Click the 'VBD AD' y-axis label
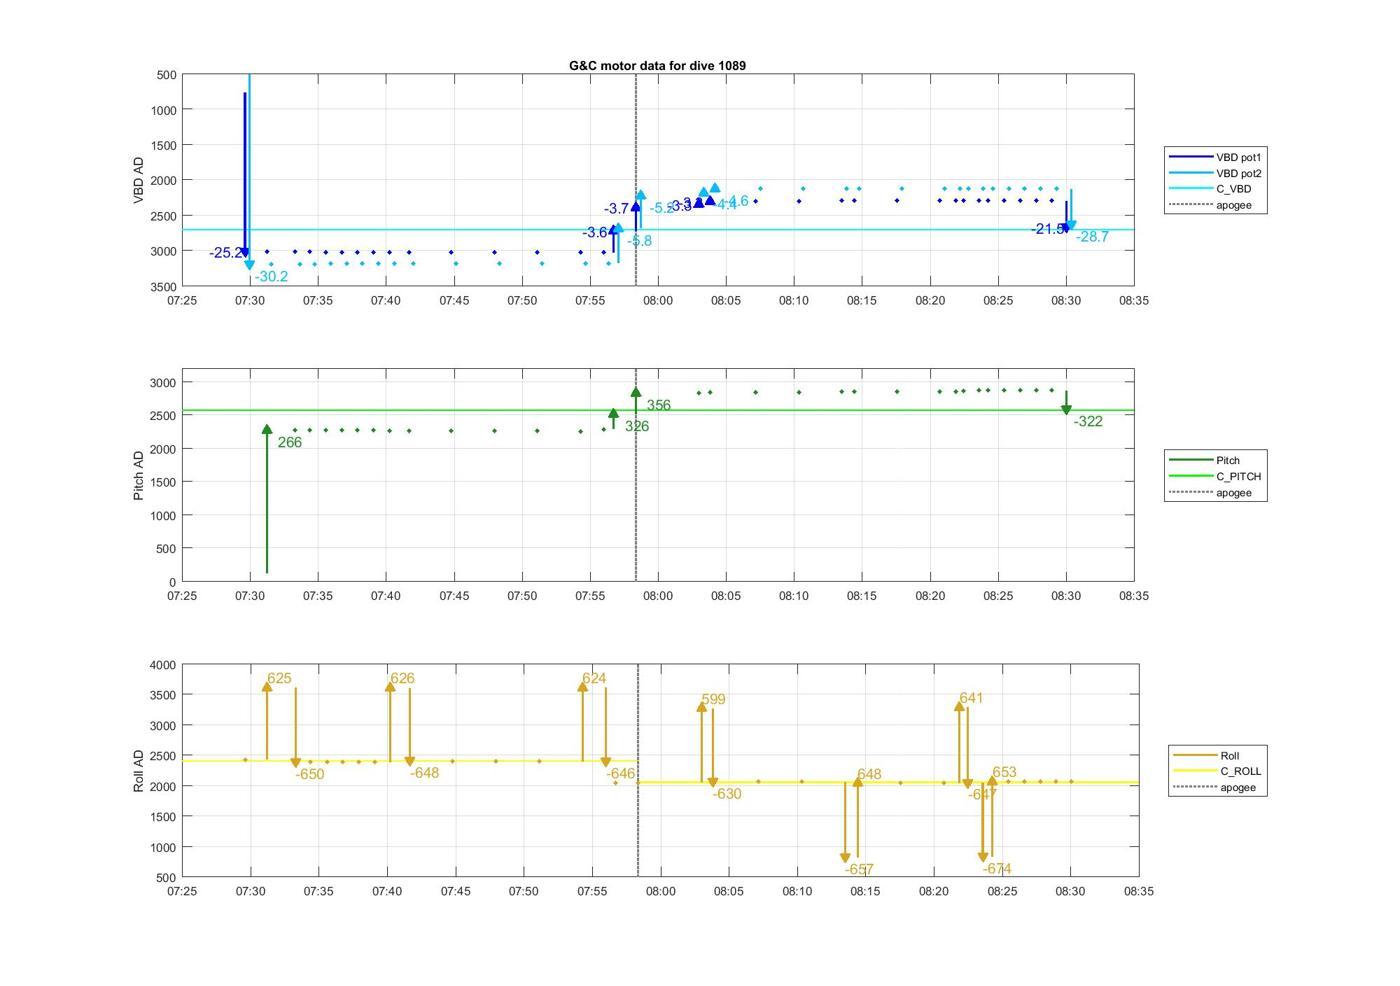Image resolution: width=1400 pixels, height=986 pixels. coord(139,180)
